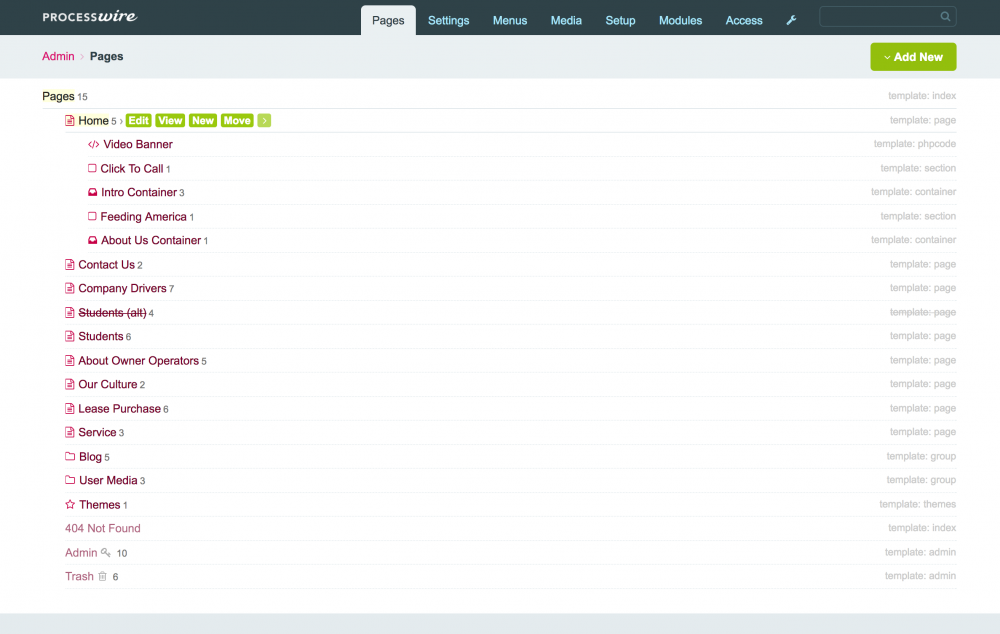Viewport: 1000px width, 634px height.
Task: Open the Add New dropdown button
Action: tap(913, 57)
